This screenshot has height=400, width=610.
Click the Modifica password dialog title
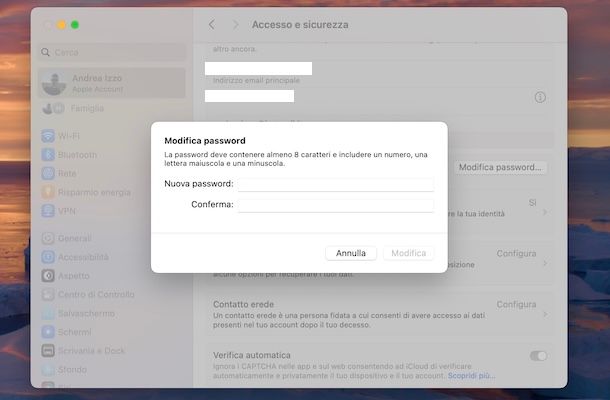click(205, 140)
